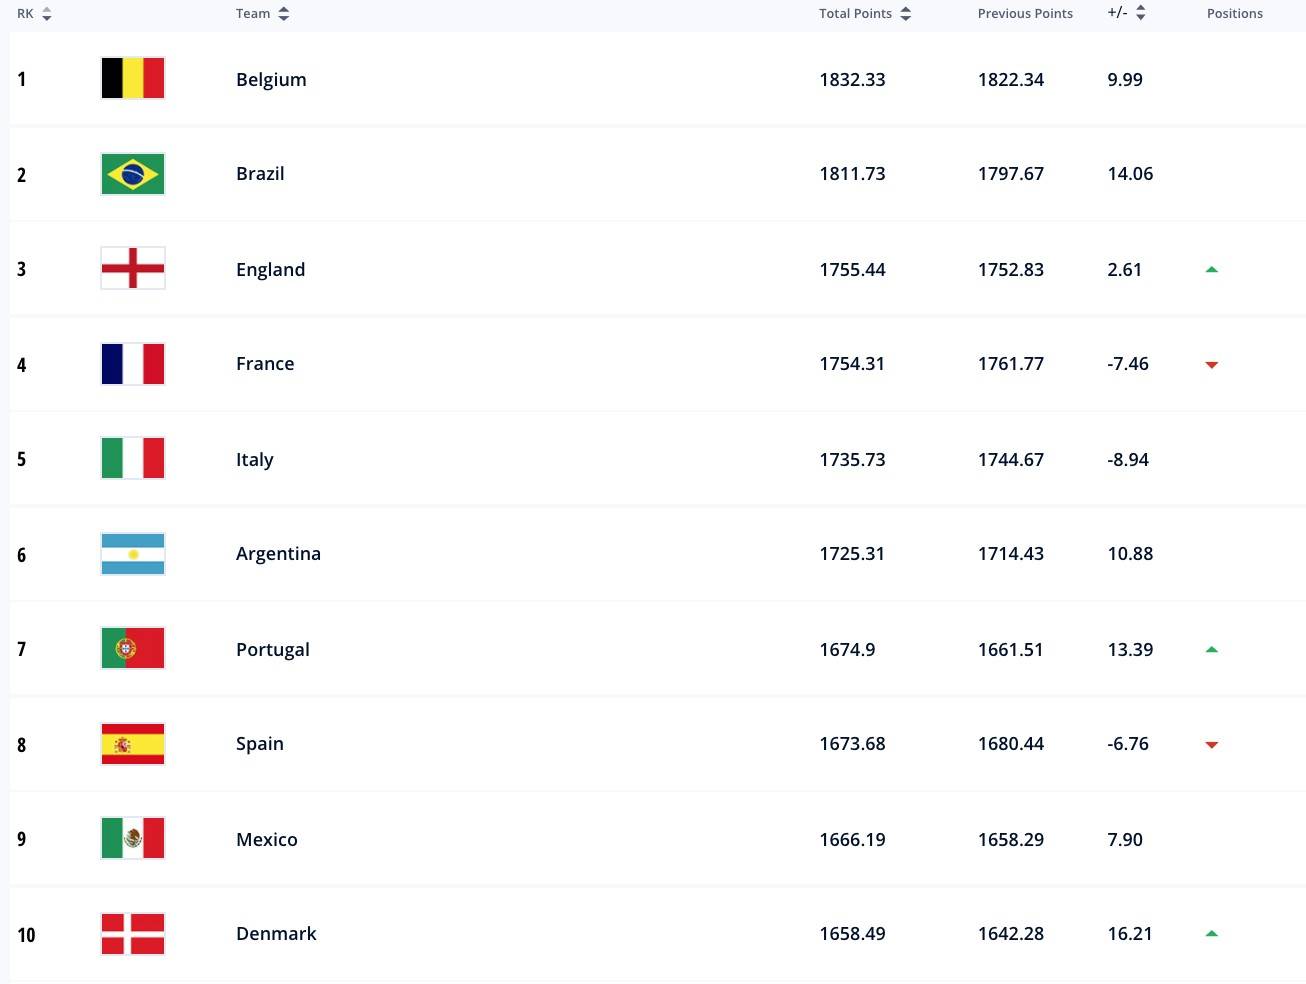
Task: Sort the table by Team column
Action: pos(262,13)
